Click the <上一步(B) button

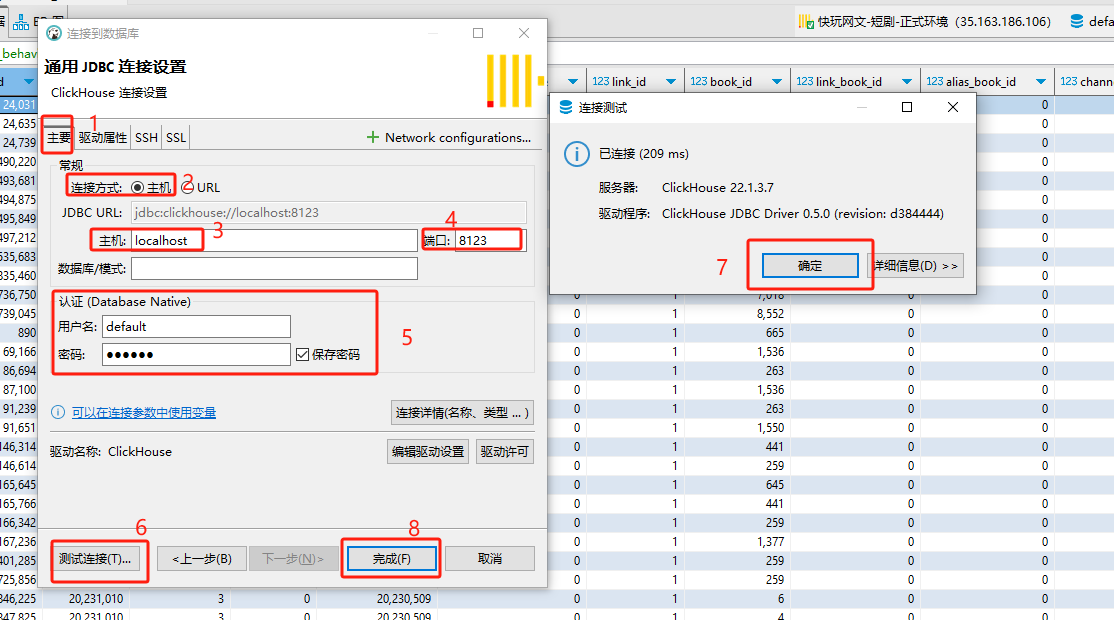click(x=202, y=559)
